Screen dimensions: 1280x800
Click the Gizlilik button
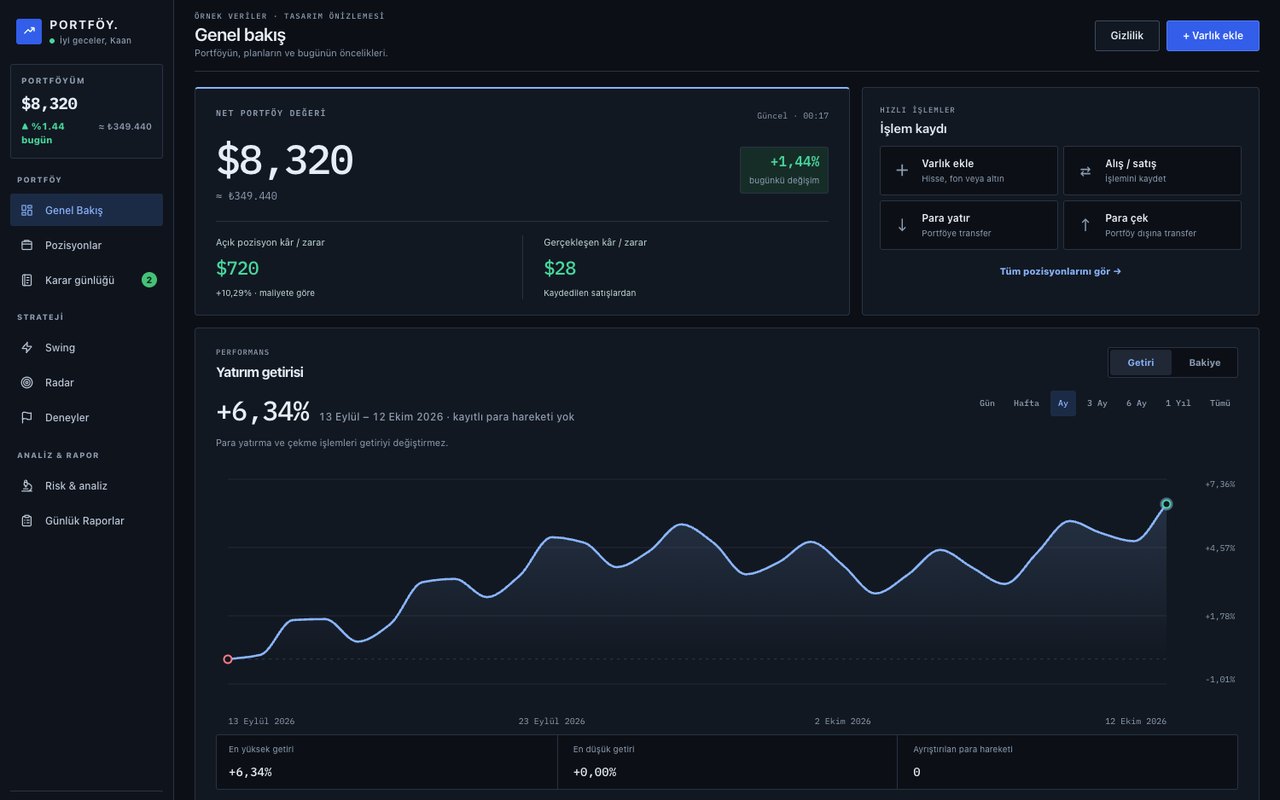click(1127, 35)
